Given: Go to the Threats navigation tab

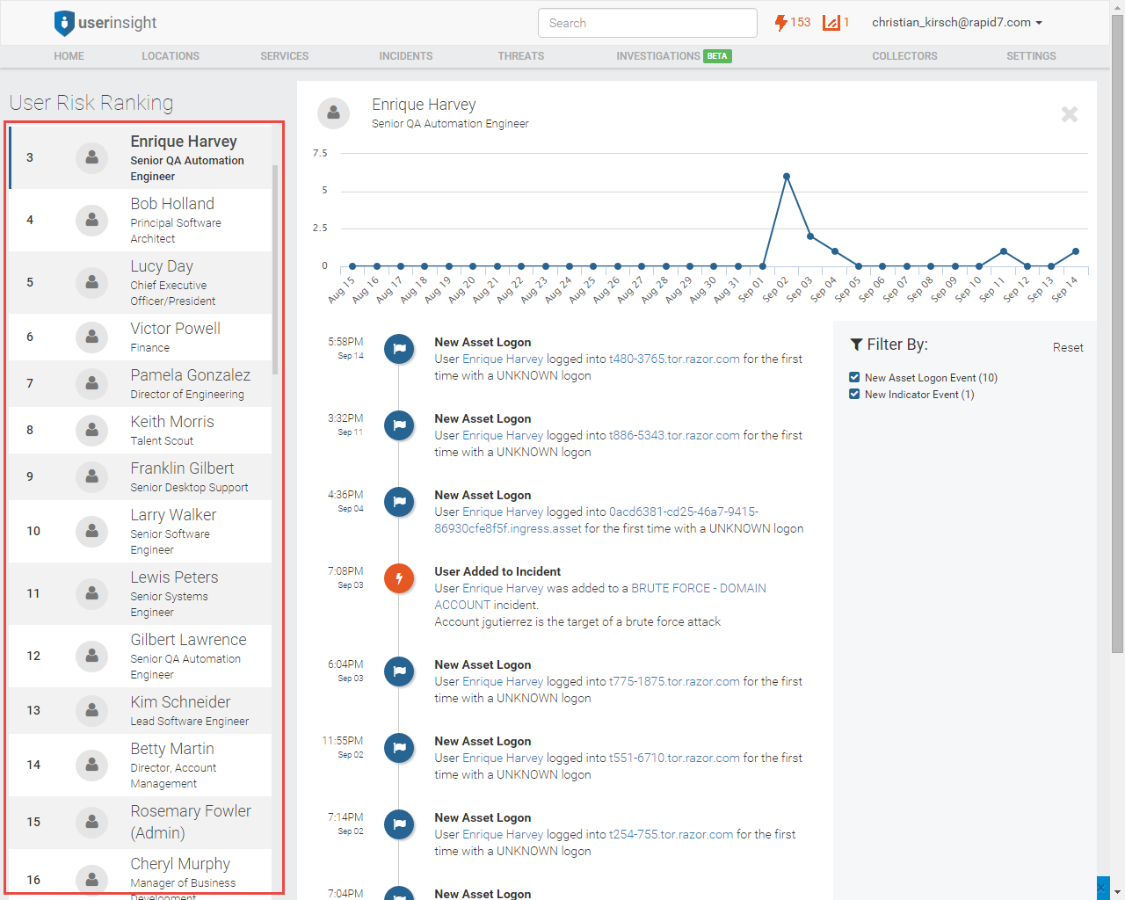Looking at the screenshot, I should (x=521, y=56).
